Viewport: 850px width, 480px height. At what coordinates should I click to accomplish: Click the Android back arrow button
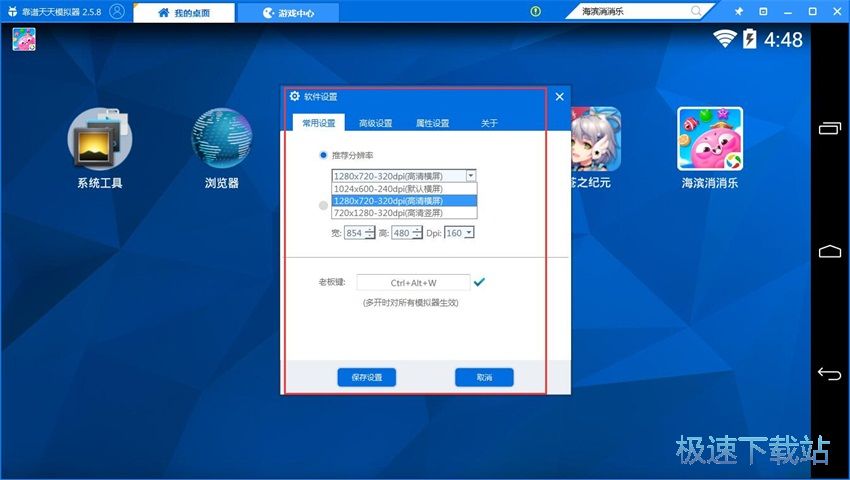click(x=829, y=374)
